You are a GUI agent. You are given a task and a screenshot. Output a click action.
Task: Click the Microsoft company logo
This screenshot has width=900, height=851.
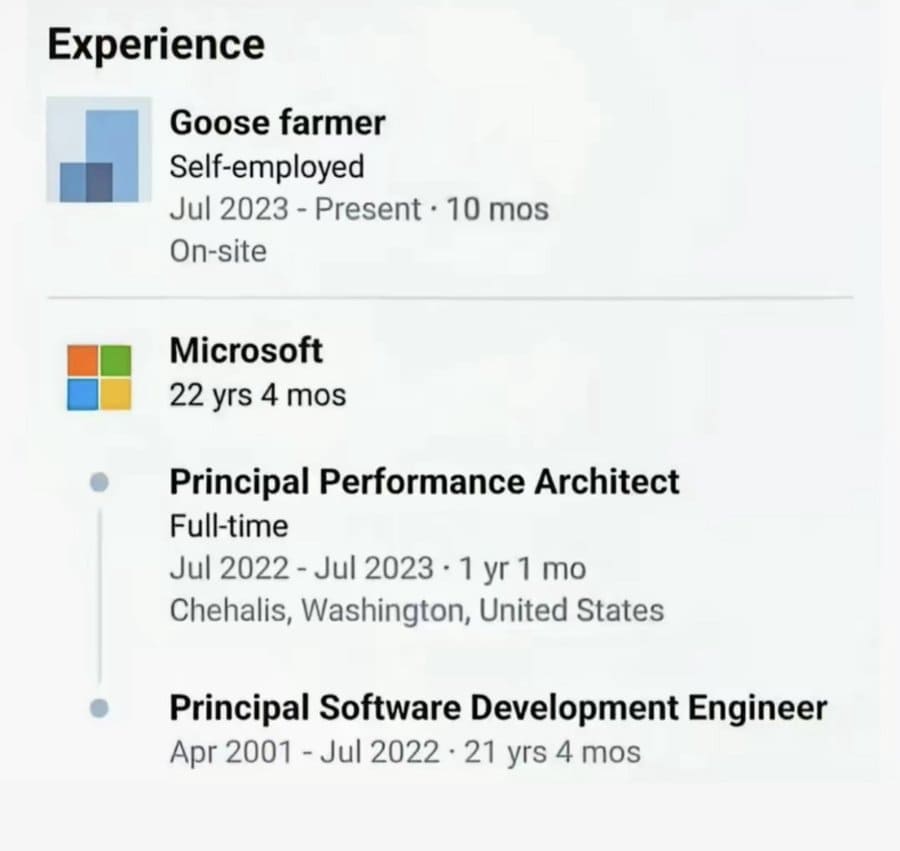(x=99, y=377)
